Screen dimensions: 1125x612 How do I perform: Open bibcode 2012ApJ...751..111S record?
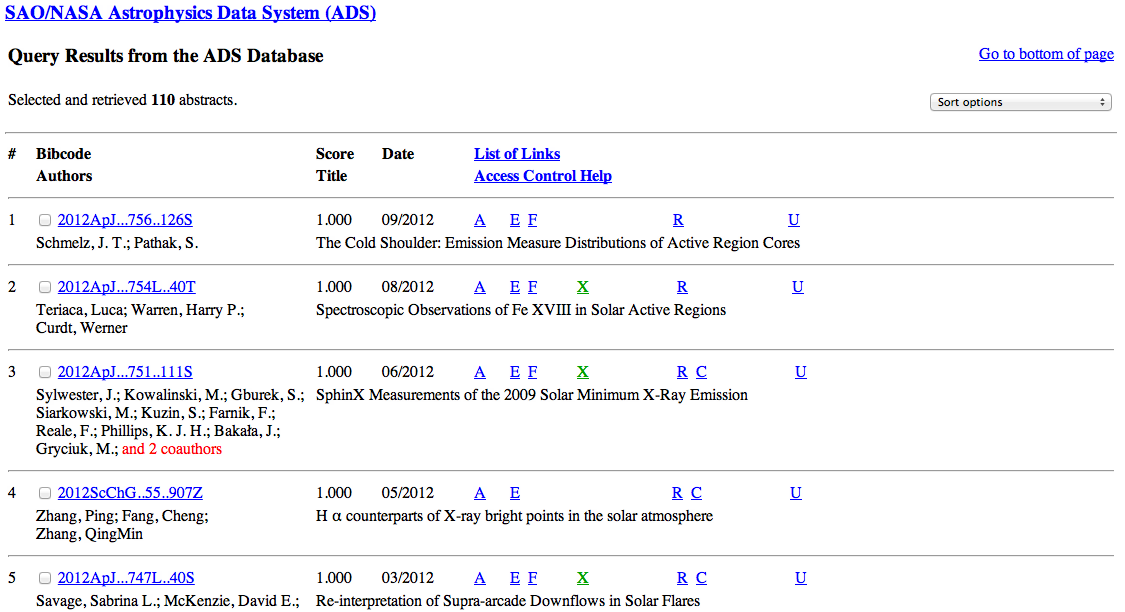[x=125, y=372]
